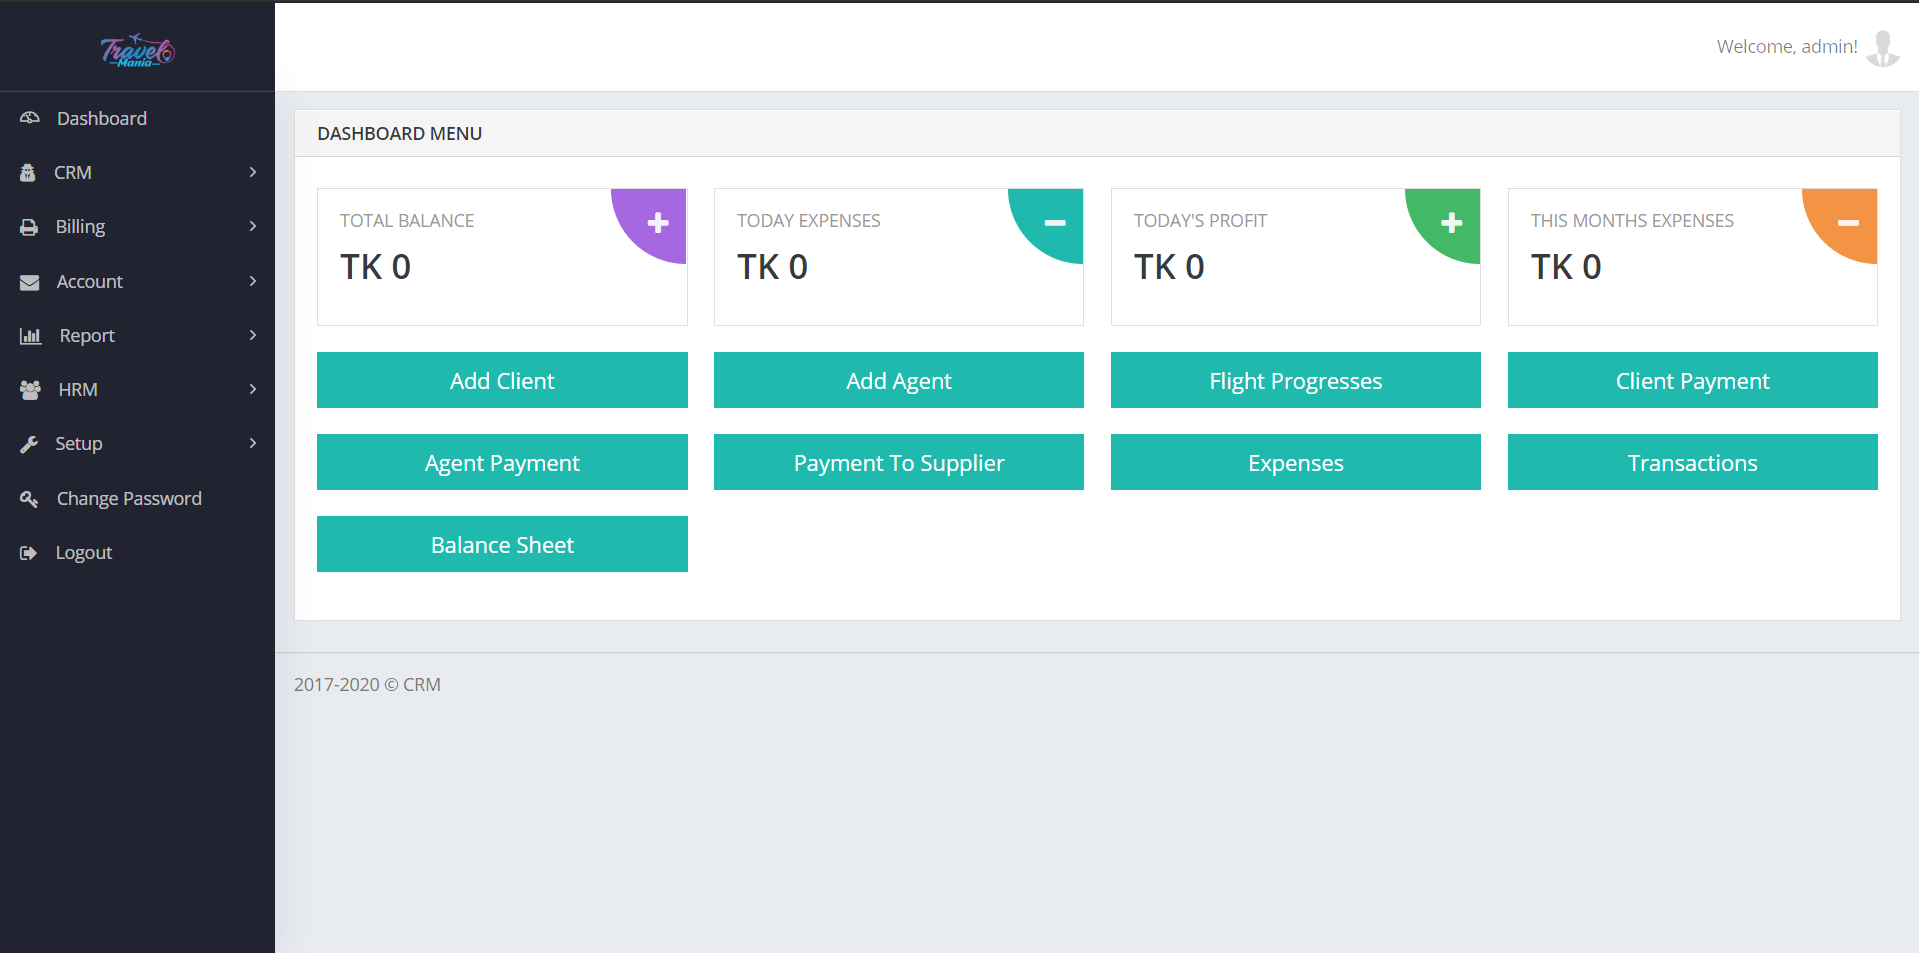The width and height of the screenshot is (1919, 953).
Task: Click the orange minus icon on Months Expenses
Action: 1848,223
